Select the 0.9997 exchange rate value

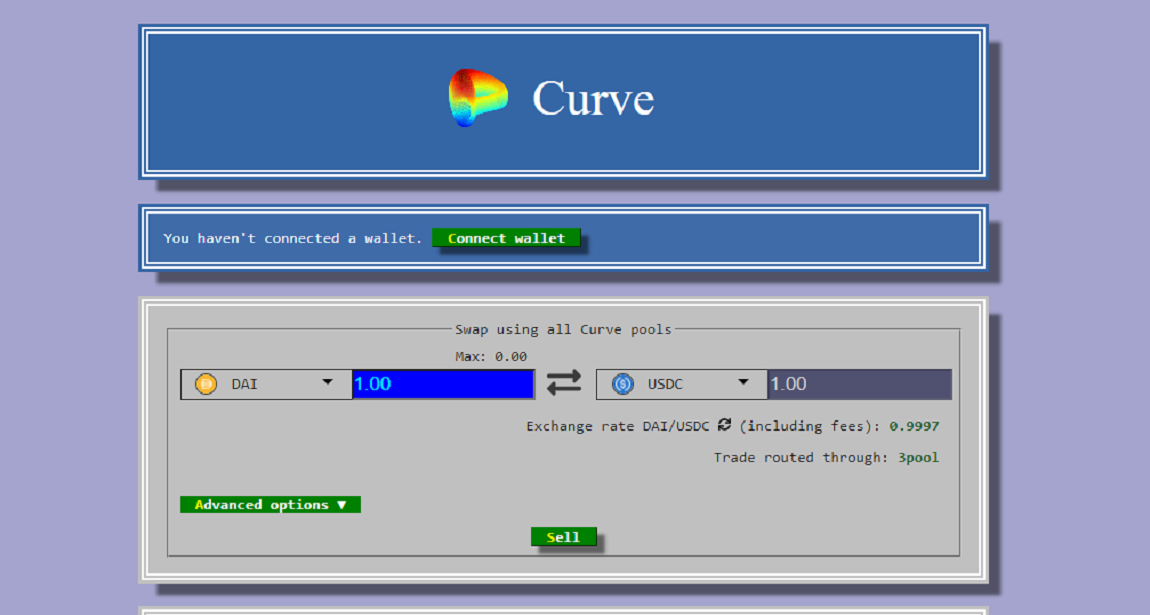pos(914,426)
